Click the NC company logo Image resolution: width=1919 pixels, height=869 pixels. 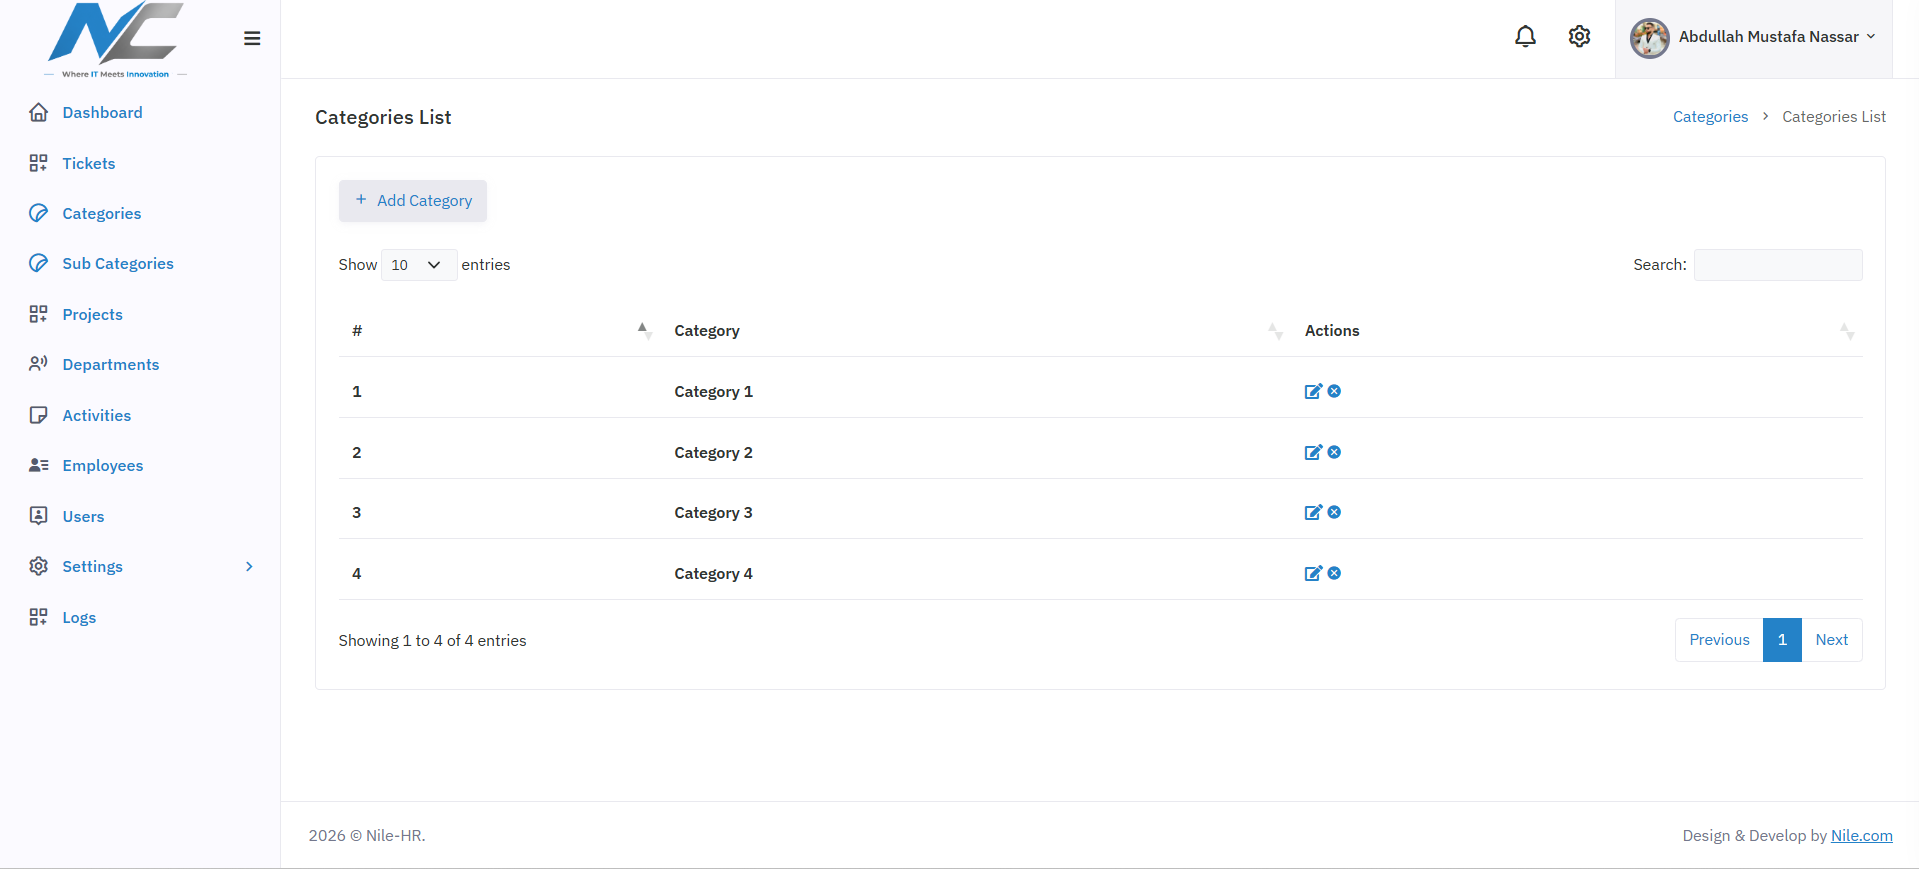[x=116, y=40]
